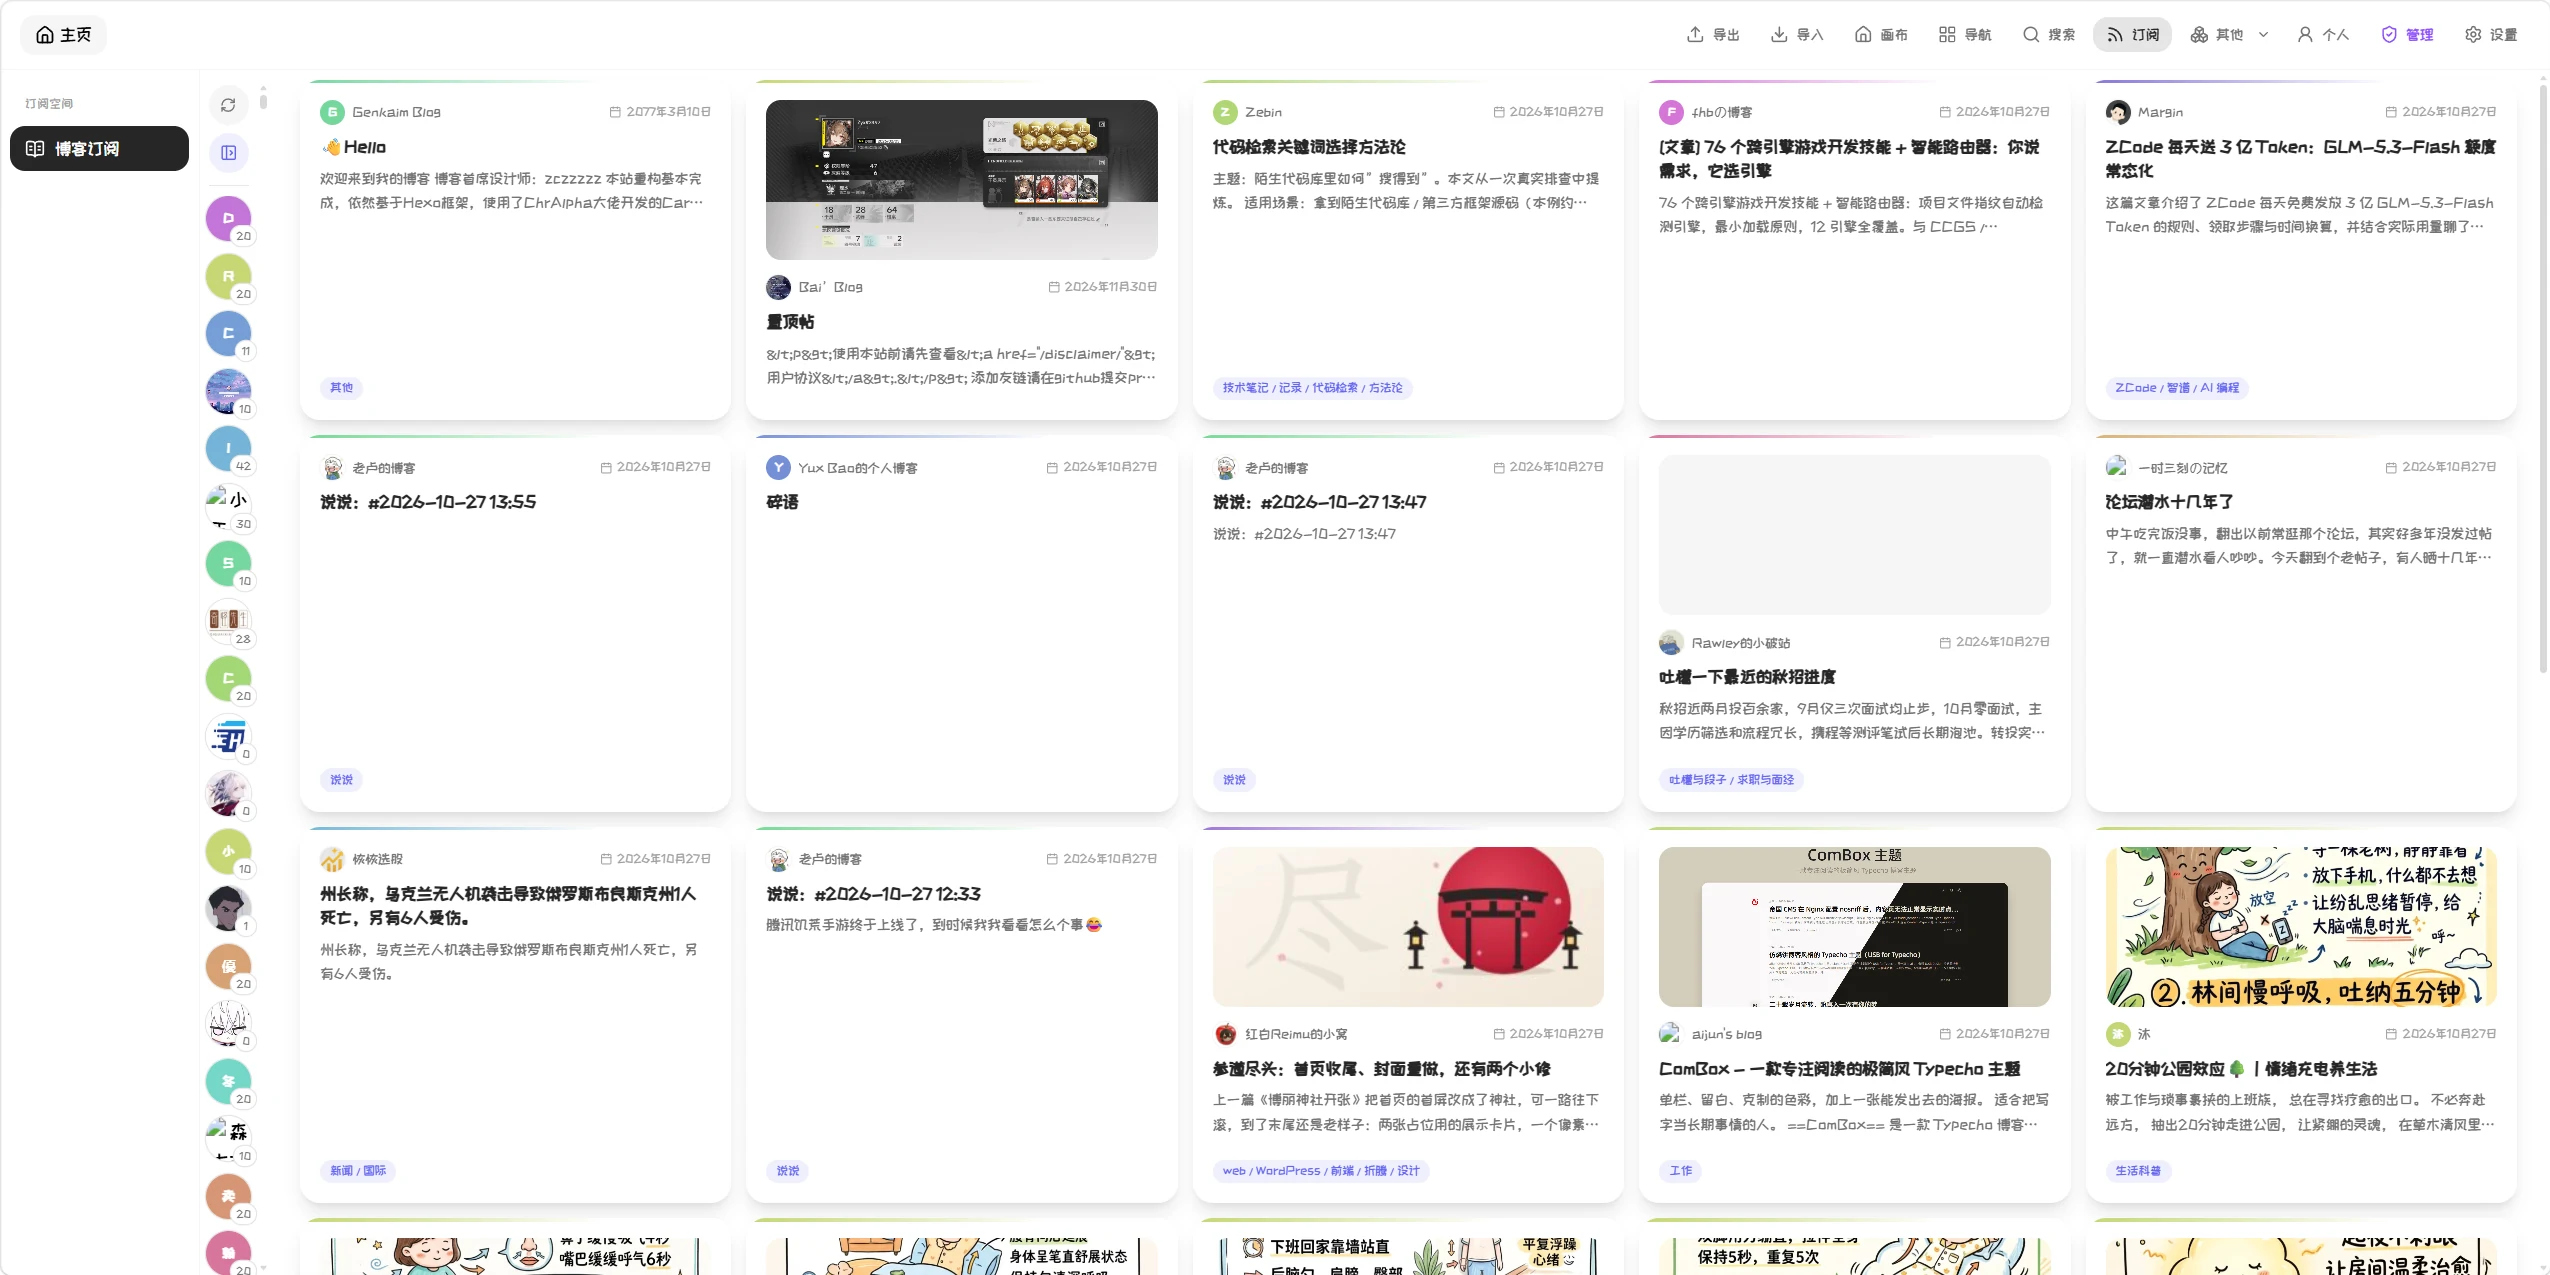Click the refresh subscriptions icon
This screenshot has height=1275, width=2550.
click(228, 105)
